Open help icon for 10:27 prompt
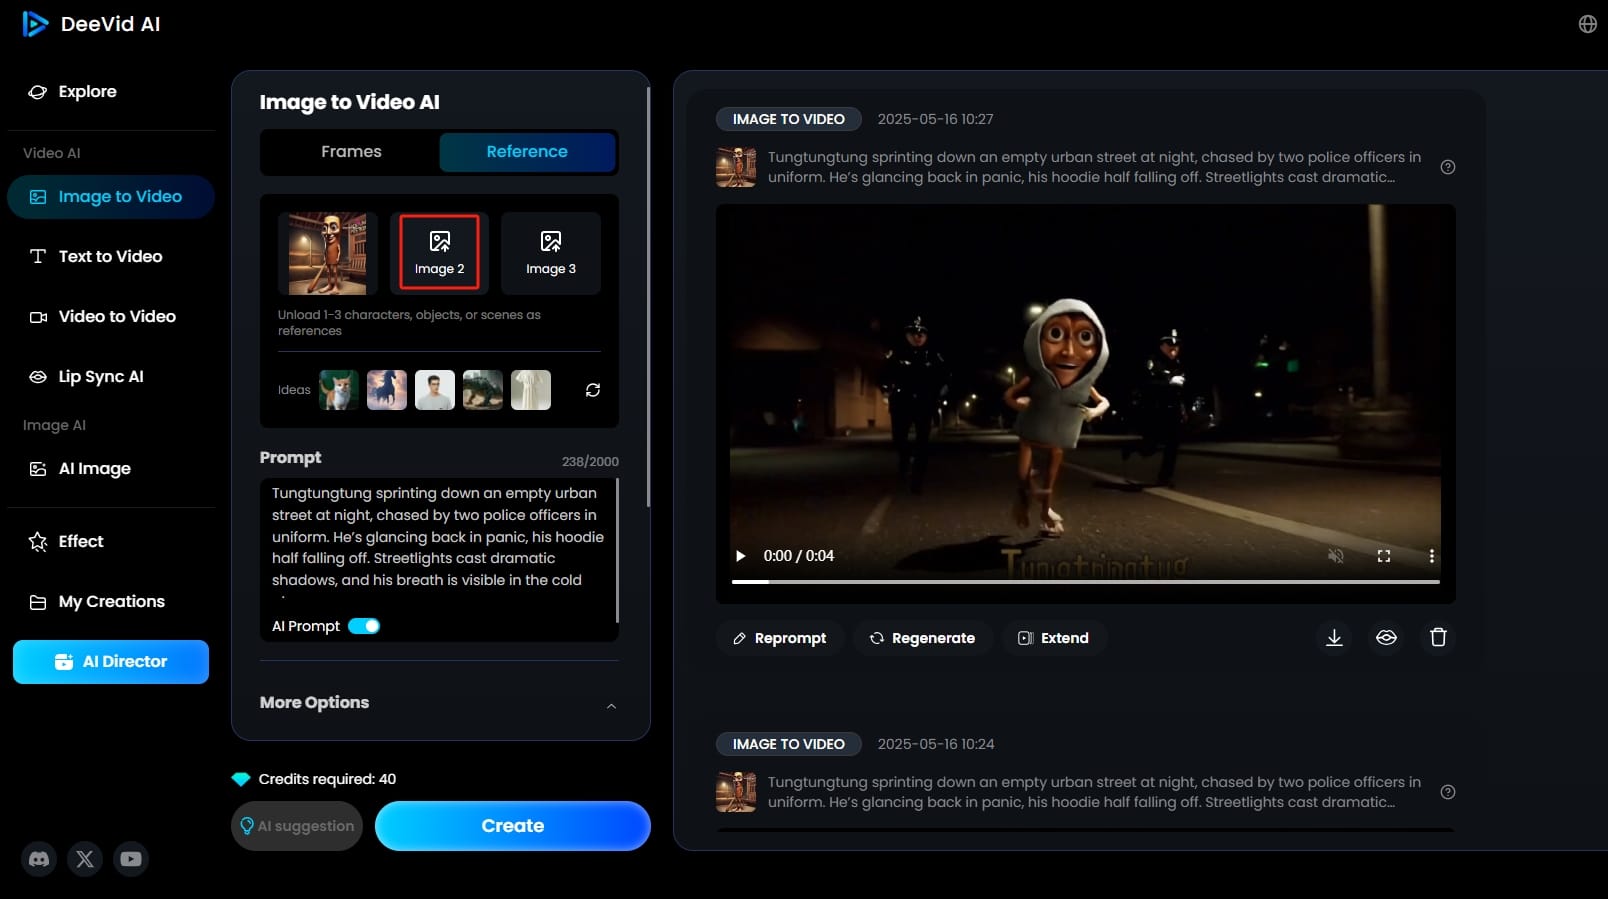 [x=1448, y=167]
